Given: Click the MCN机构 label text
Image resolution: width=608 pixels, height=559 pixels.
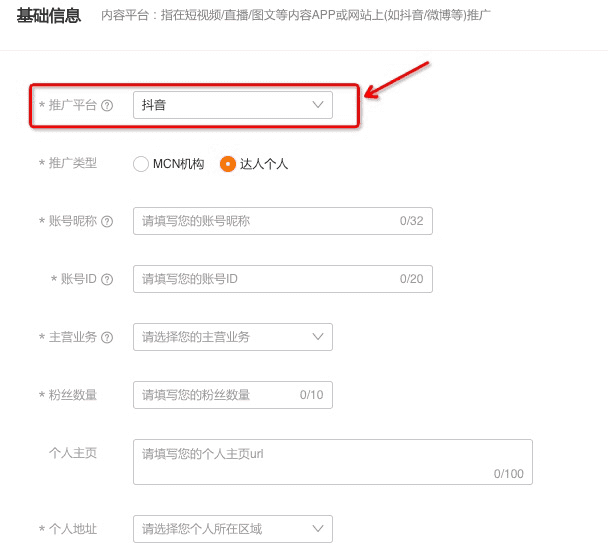Looking at the screenshot, I should [x=177, y=164].
